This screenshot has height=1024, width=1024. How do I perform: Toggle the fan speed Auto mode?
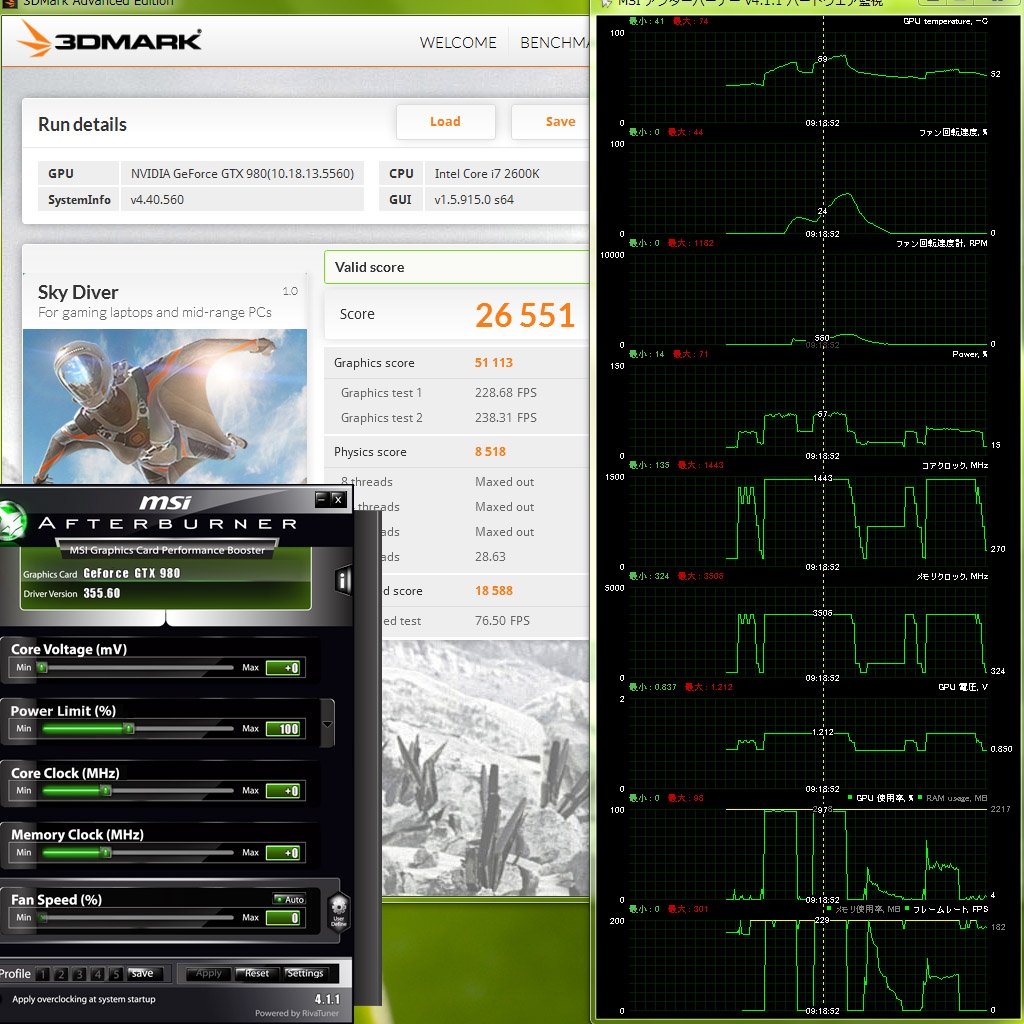[289, 899]
